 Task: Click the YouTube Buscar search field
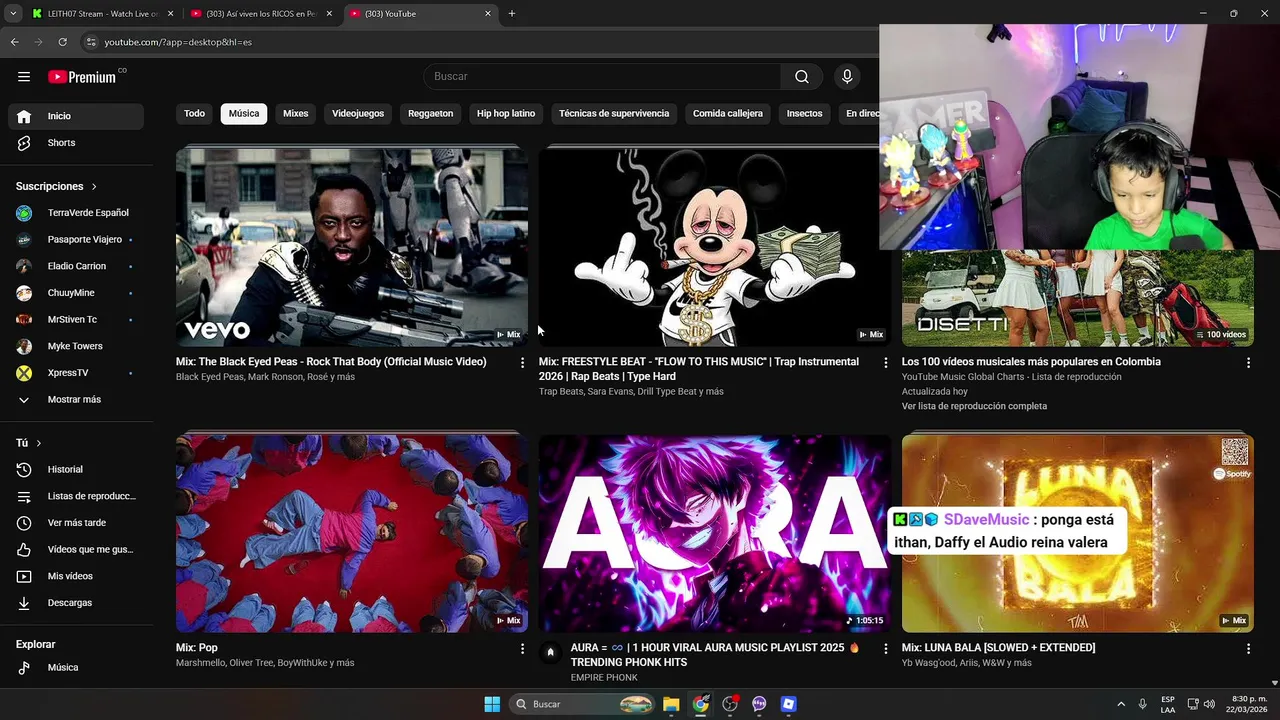point(602,77)
